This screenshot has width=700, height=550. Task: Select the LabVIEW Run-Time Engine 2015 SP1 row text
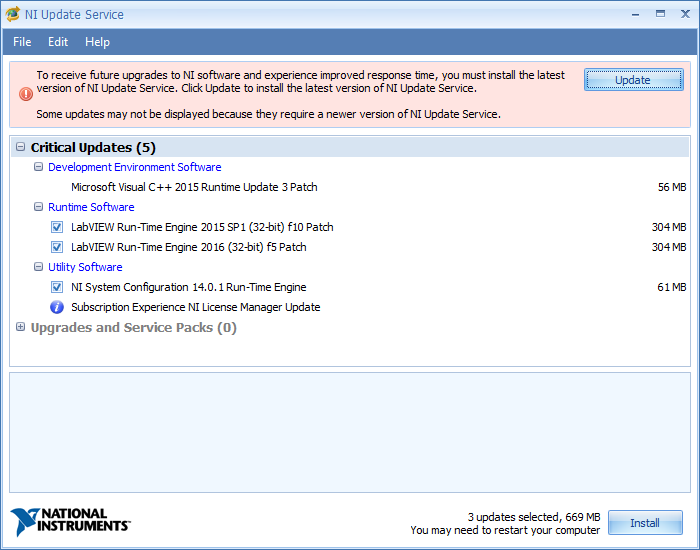[202, 227]
